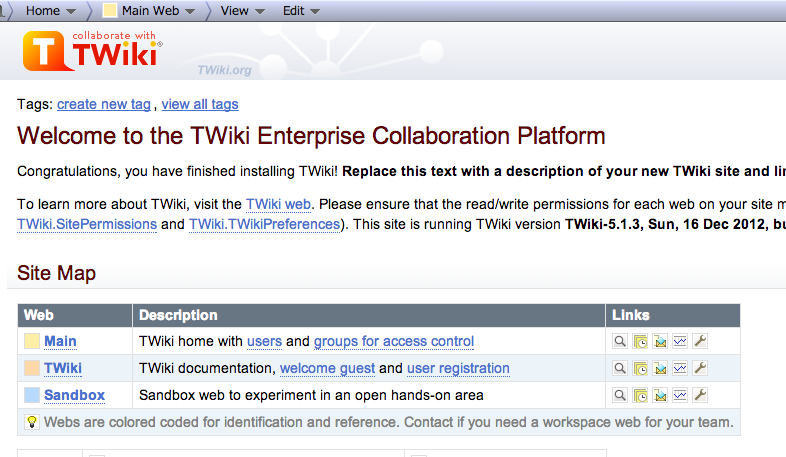
Task: Open the TWiki.TWikiPreferences link
Action: pos(265,224)
